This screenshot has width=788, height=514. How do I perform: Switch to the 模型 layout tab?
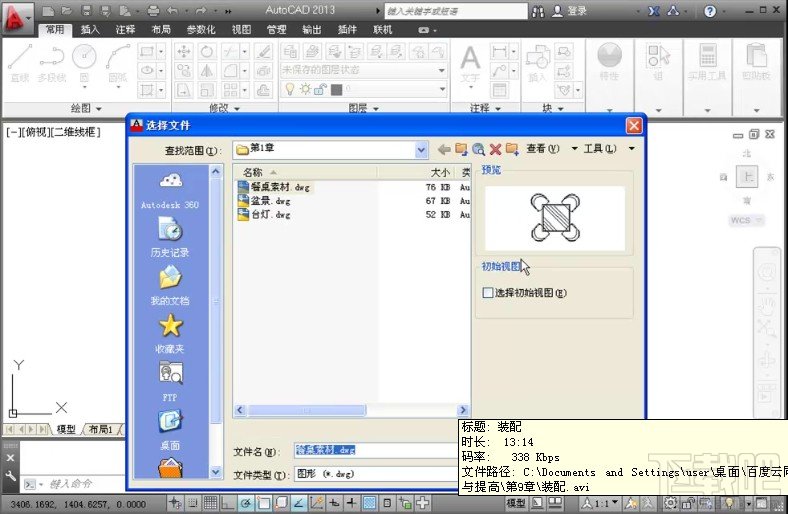[x=66, y=429]
